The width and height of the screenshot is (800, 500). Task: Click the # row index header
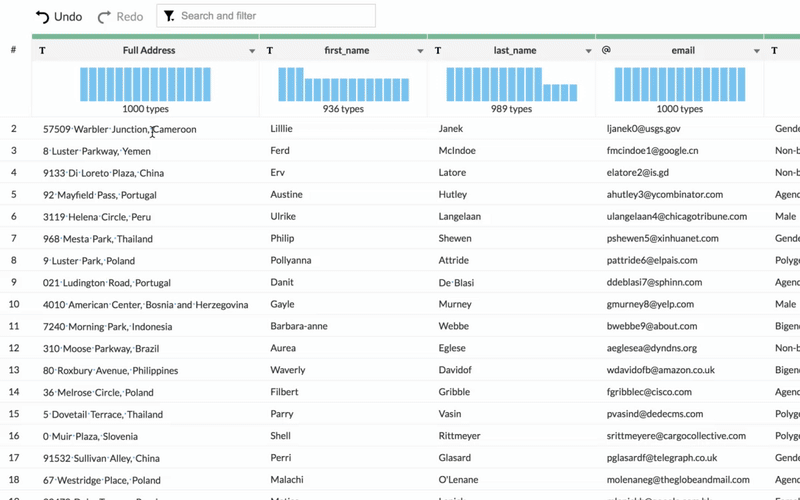click(13, 49)
